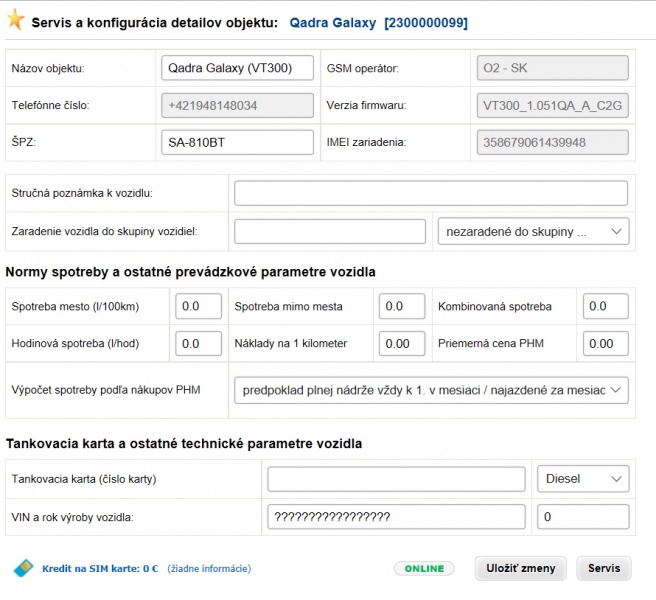
Task: Focus the 'Náklady na 1 kilometer' field
Action: pos(402,344)
